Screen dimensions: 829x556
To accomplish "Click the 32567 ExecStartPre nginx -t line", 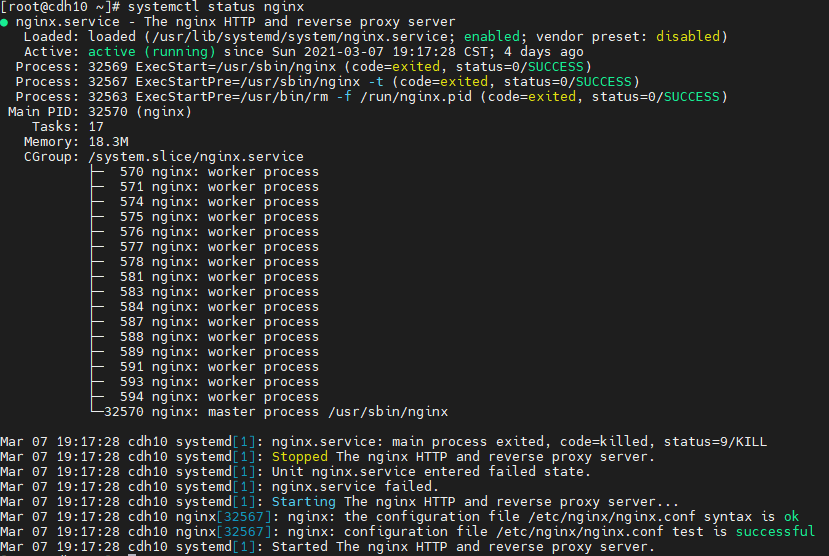I will [x=327, y=81].
